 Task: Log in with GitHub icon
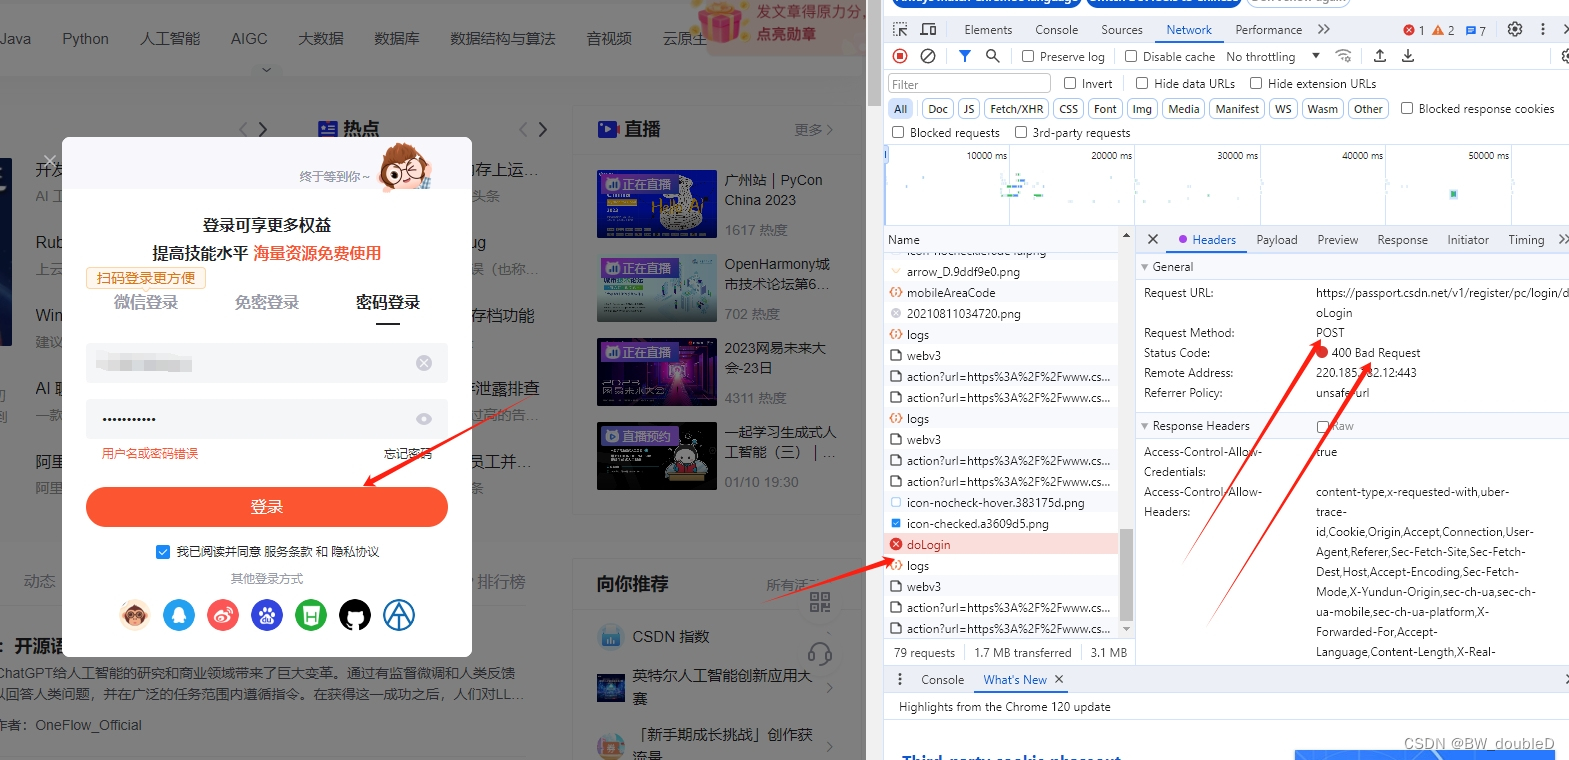click(x=355, y=615)
